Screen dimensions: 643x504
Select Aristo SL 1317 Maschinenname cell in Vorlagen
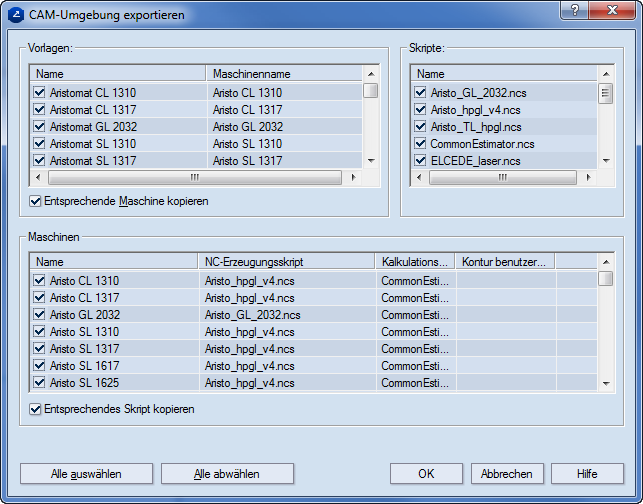point(285,161)
